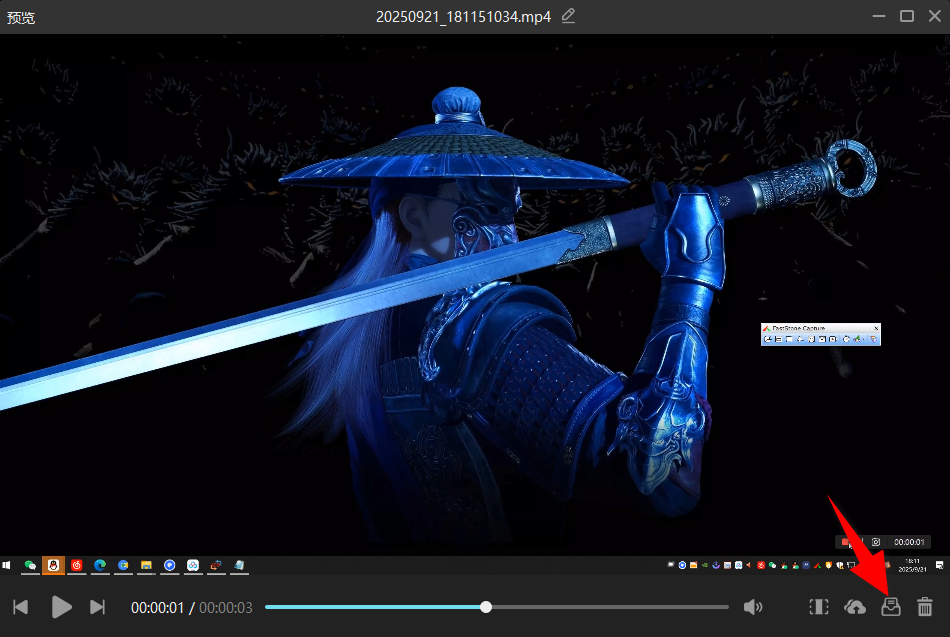Click the total duration 00:00:03
The width and height of the screenshot is (950, 637).
(x=225, y=608)
